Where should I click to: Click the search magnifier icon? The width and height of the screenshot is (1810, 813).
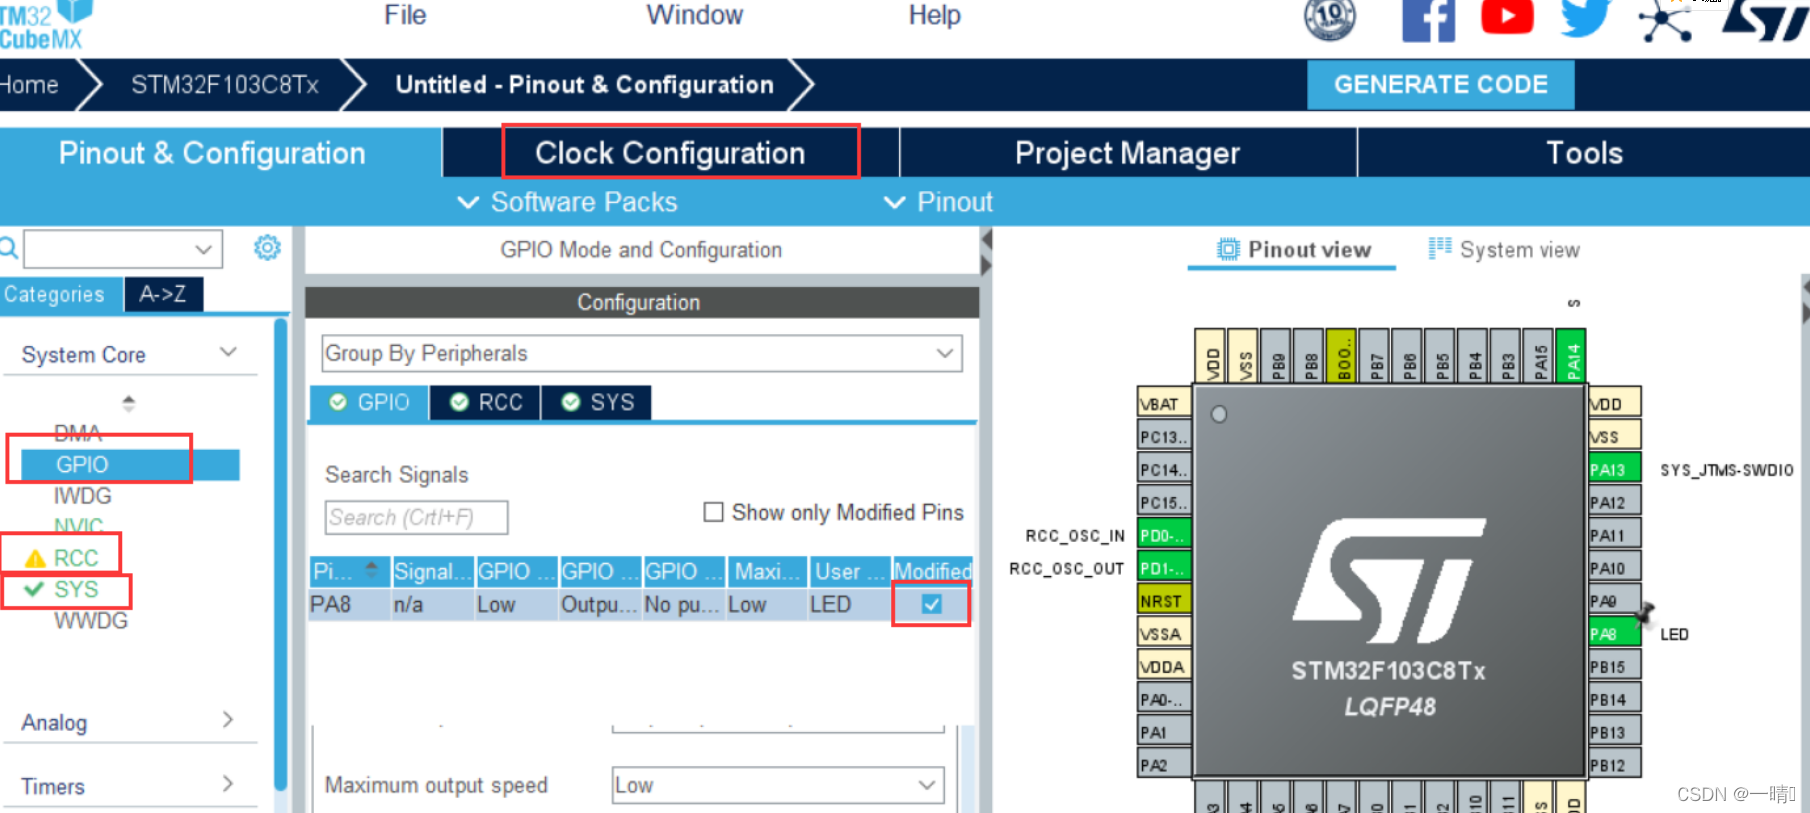[x=9, y=247]
